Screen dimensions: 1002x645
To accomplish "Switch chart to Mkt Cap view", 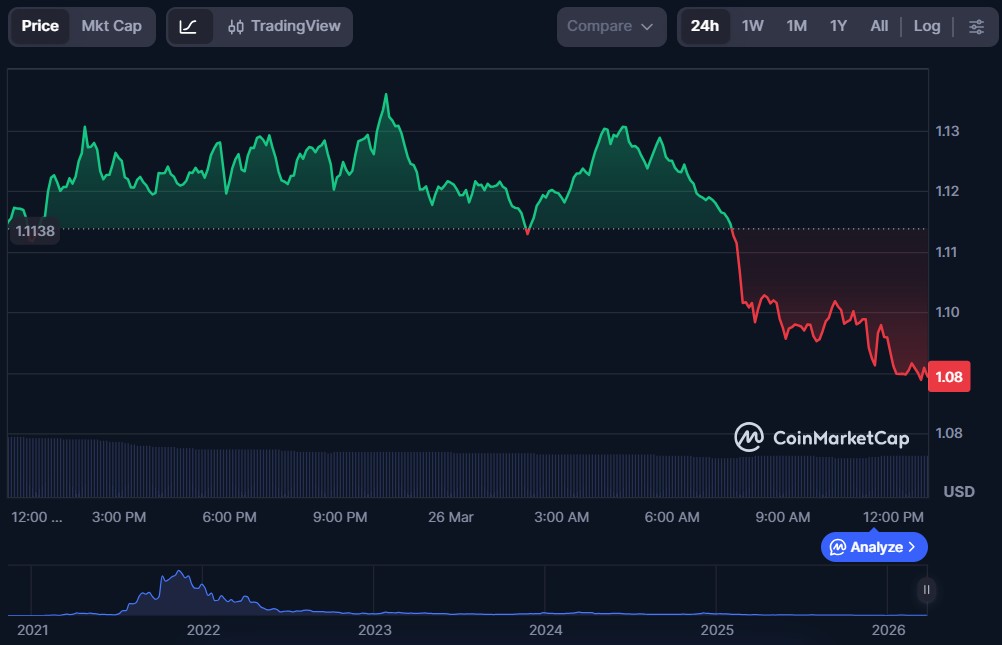I will pos(112,26).
